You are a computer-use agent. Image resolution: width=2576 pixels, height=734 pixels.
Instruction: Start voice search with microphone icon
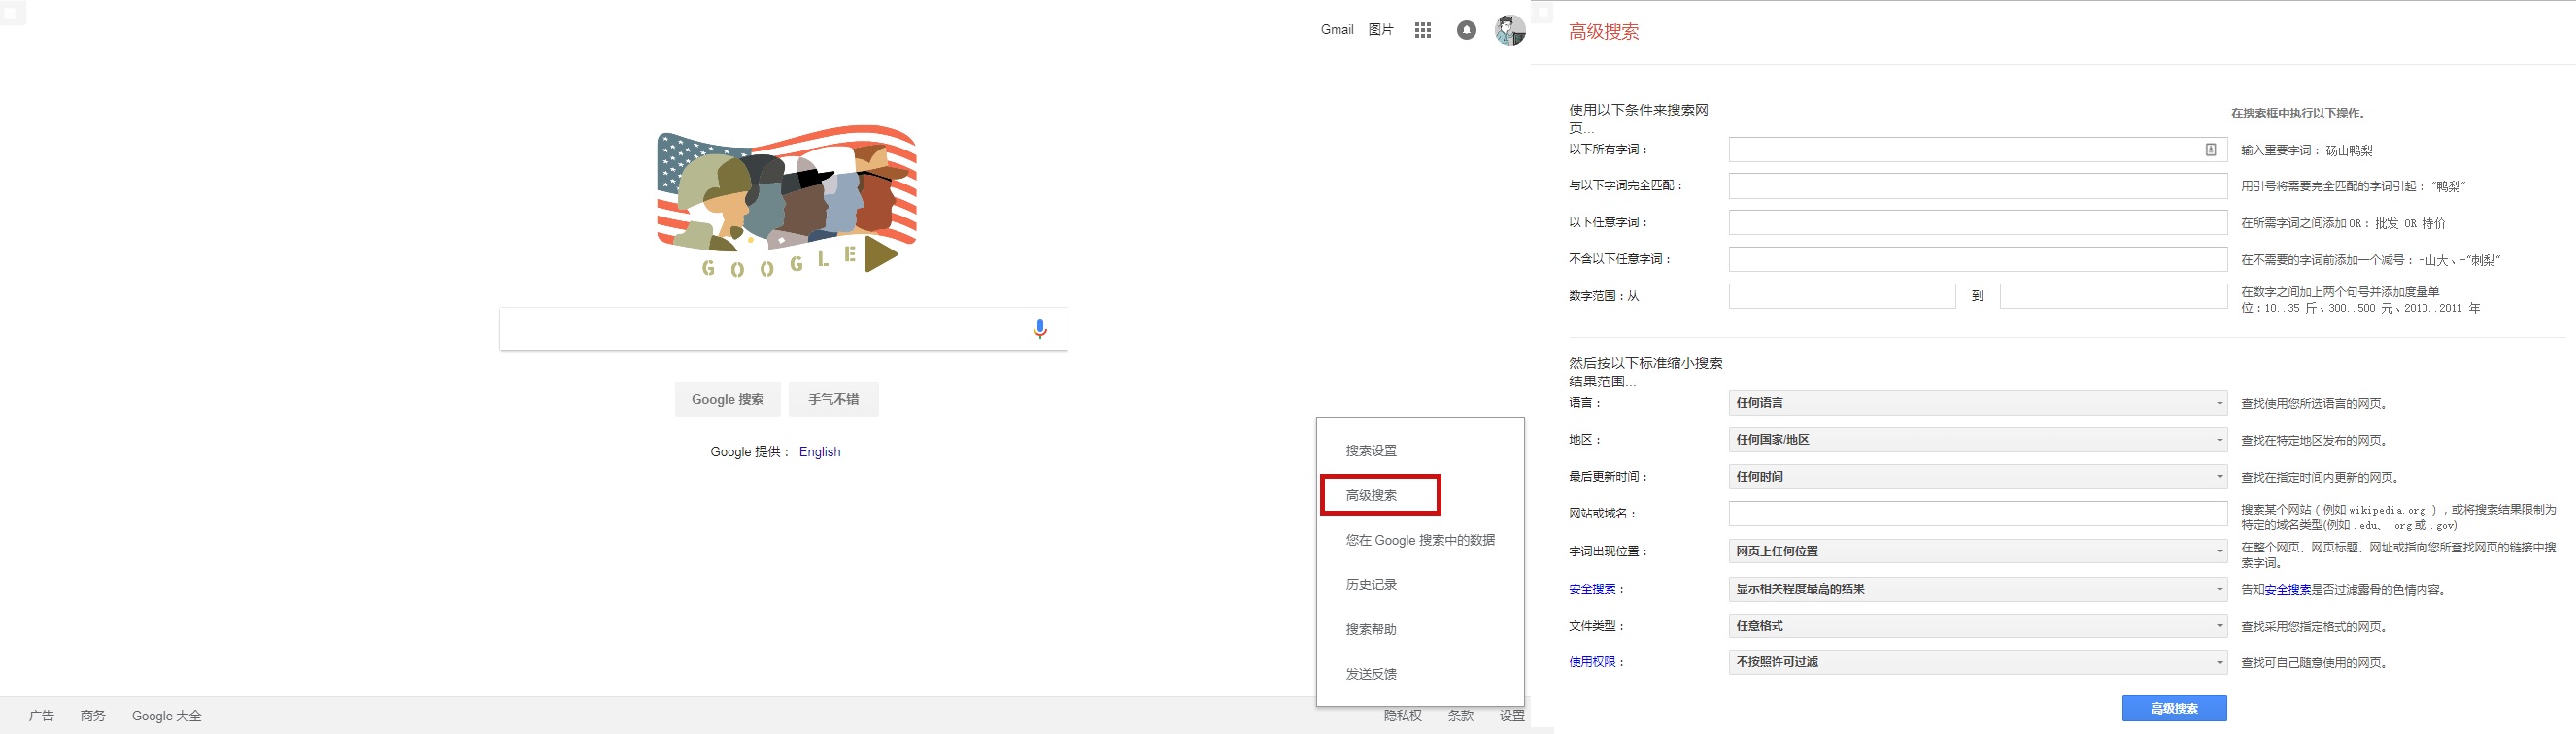coord(1040,329)
